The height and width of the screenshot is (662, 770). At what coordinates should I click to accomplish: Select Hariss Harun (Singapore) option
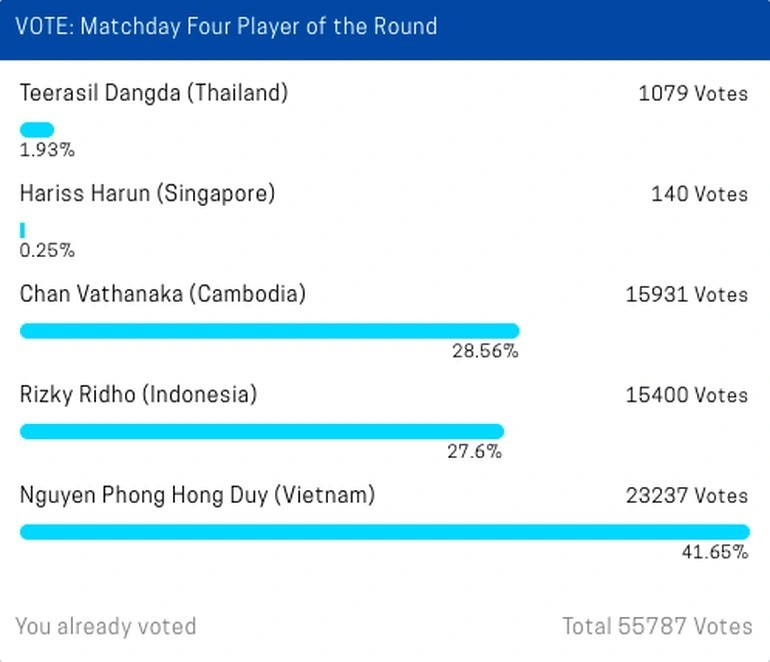(x=147, y=193)
